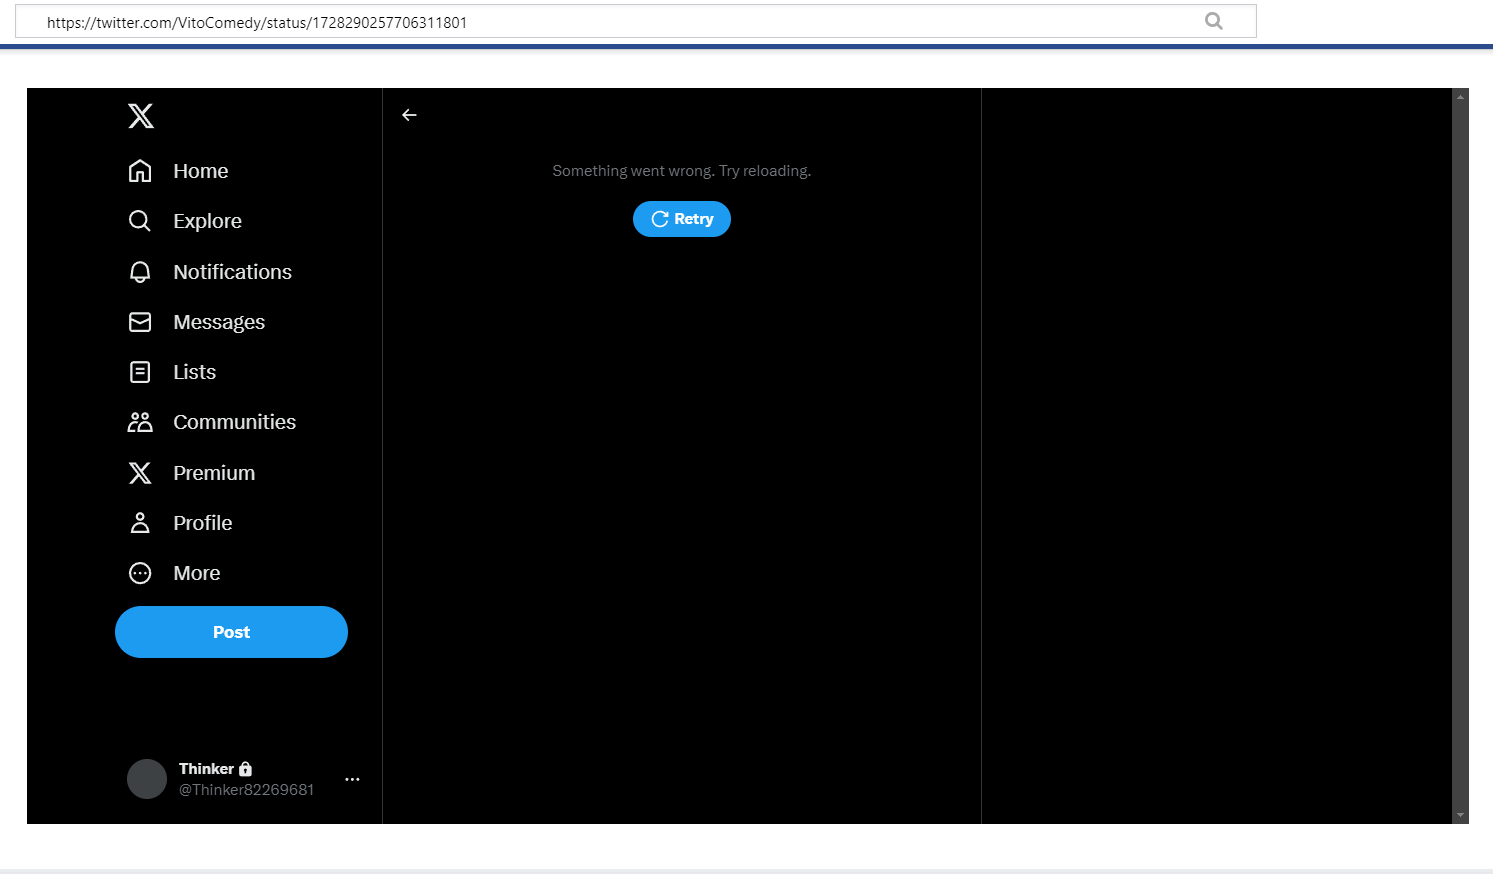
Task: Click the Notifications bell icon
Action: pyautogui.click(x=140, y=272)
